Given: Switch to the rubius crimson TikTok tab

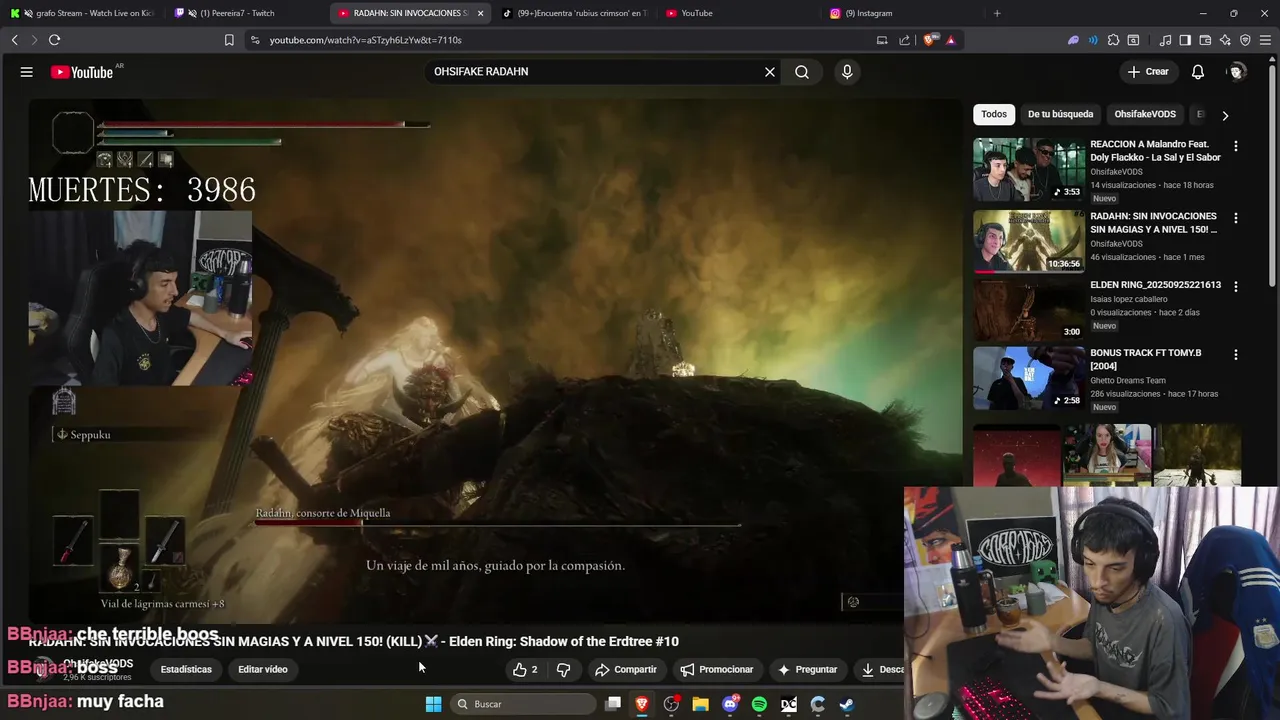Looking at the screenshot, I should tap(573, 13).
